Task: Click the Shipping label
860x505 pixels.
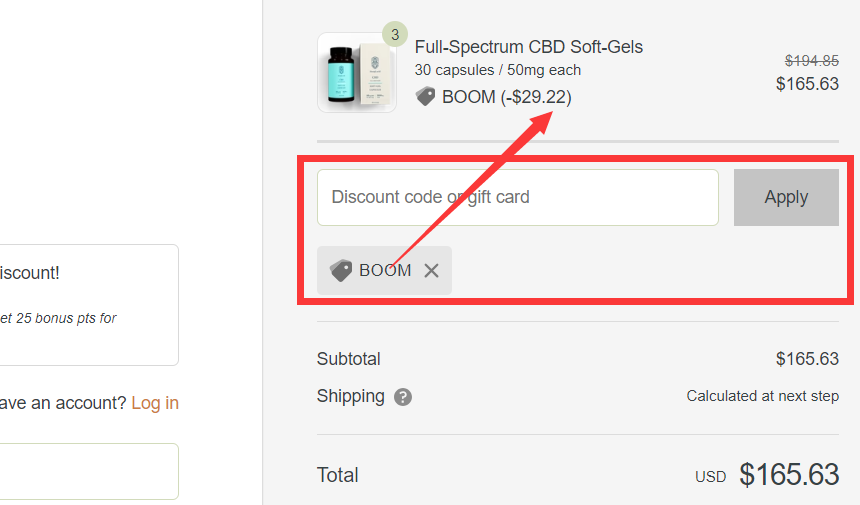Action: pos(350,396)
